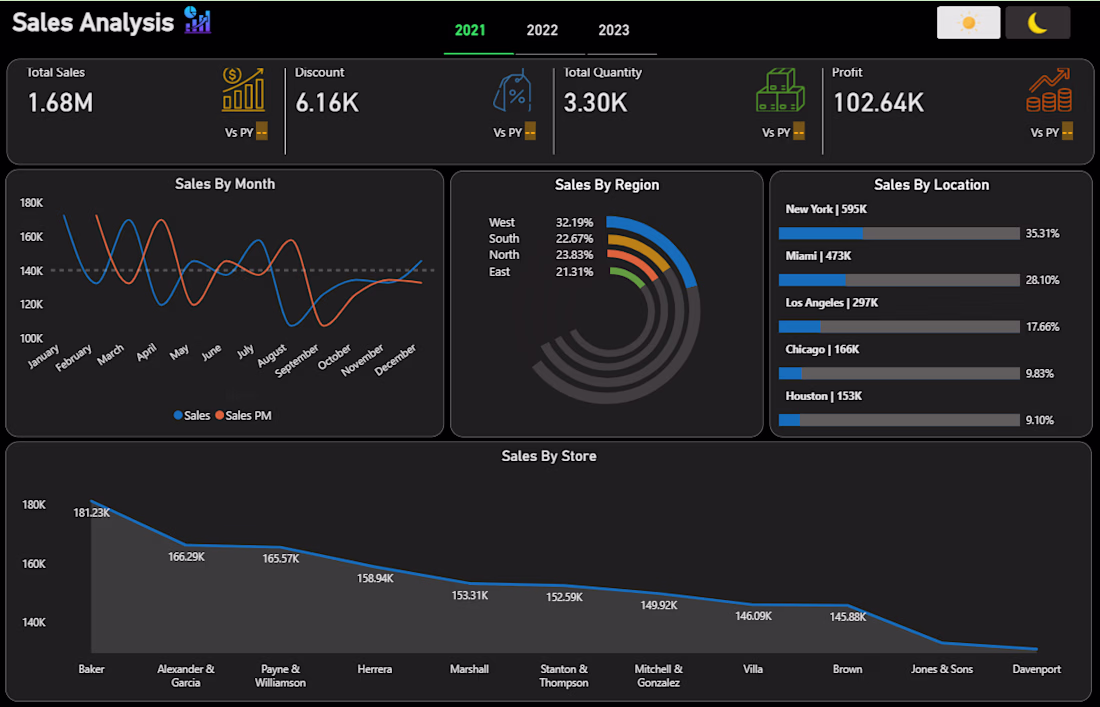Click the Sales PM legend entry

coord(243,415)
